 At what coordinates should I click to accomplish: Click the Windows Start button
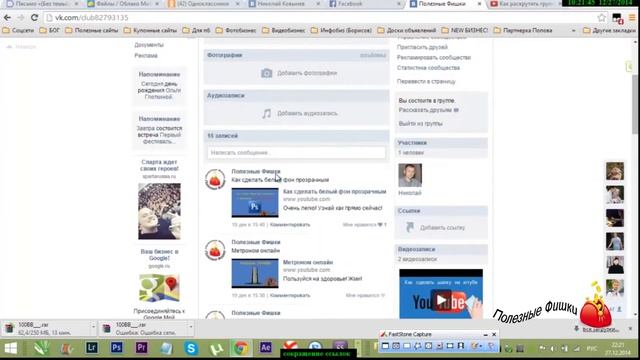click(11, 348)
